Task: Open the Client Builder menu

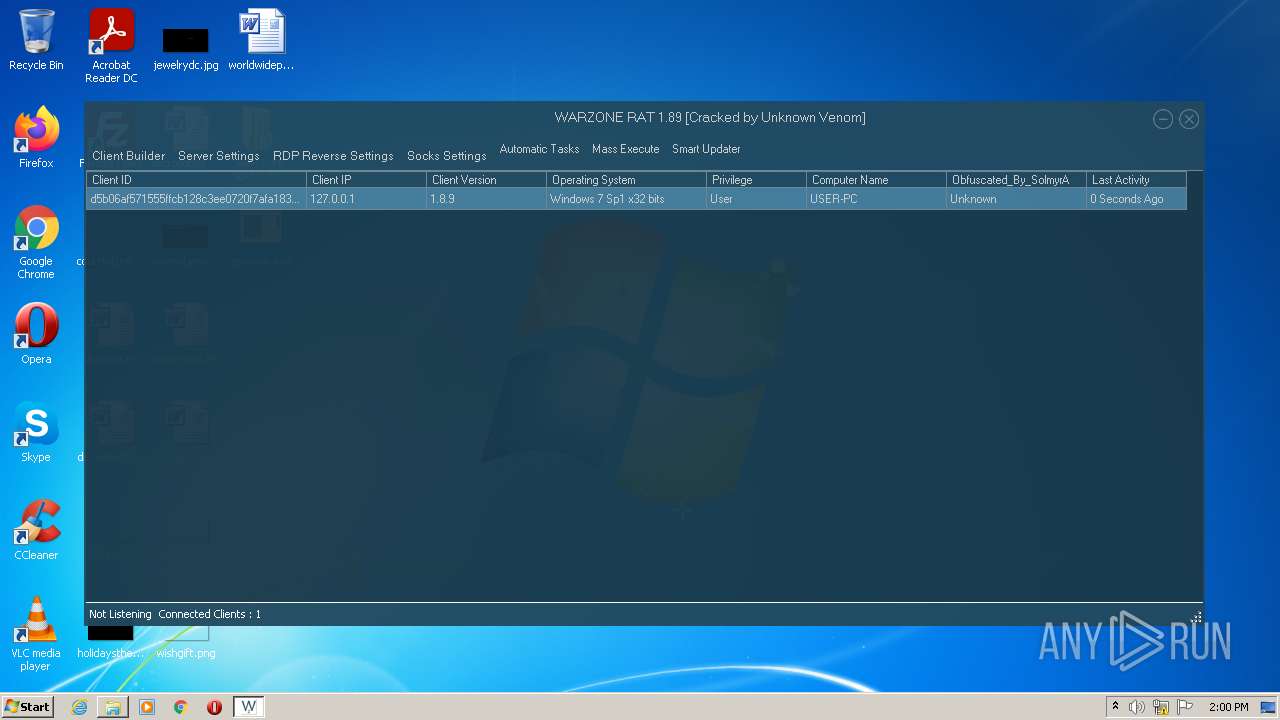Action: pyautogui.click(x=129, y=156)
